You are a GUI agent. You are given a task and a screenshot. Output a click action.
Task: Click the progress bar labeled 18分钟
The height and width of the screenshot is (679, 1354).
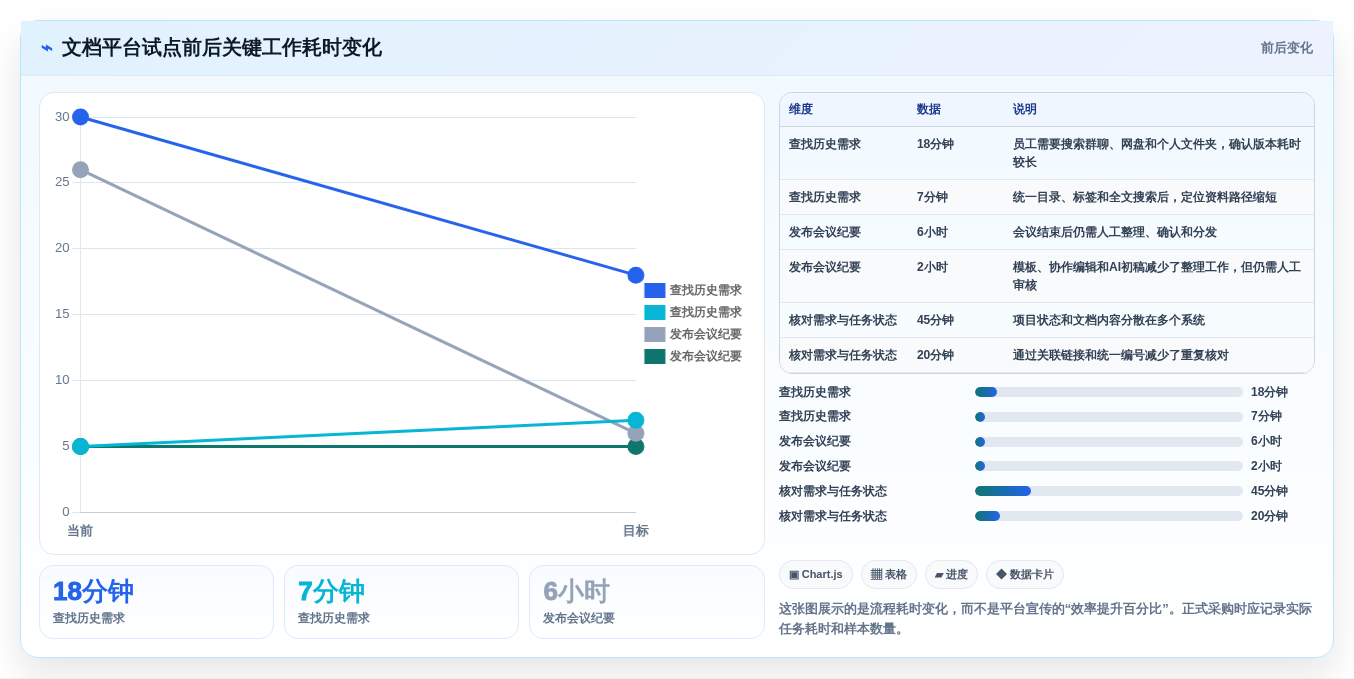[x=1109, y=392]
